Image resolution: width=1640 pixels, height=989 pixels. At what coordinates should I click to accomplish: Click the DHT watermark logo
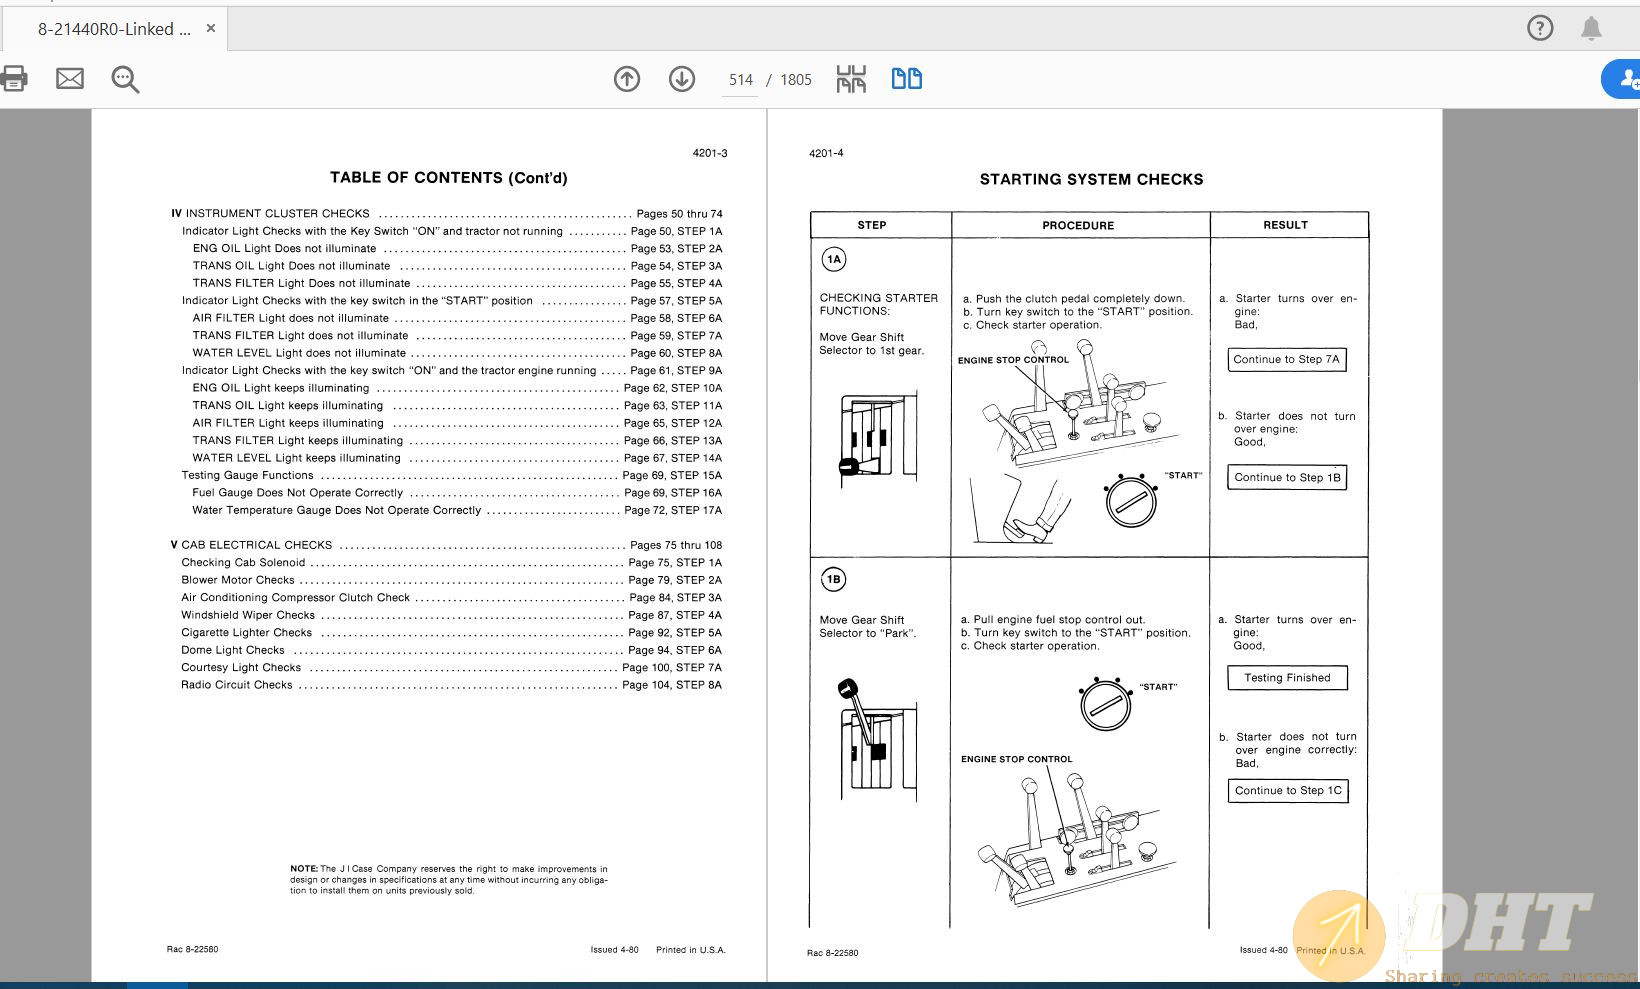(x=1337, y=935)
